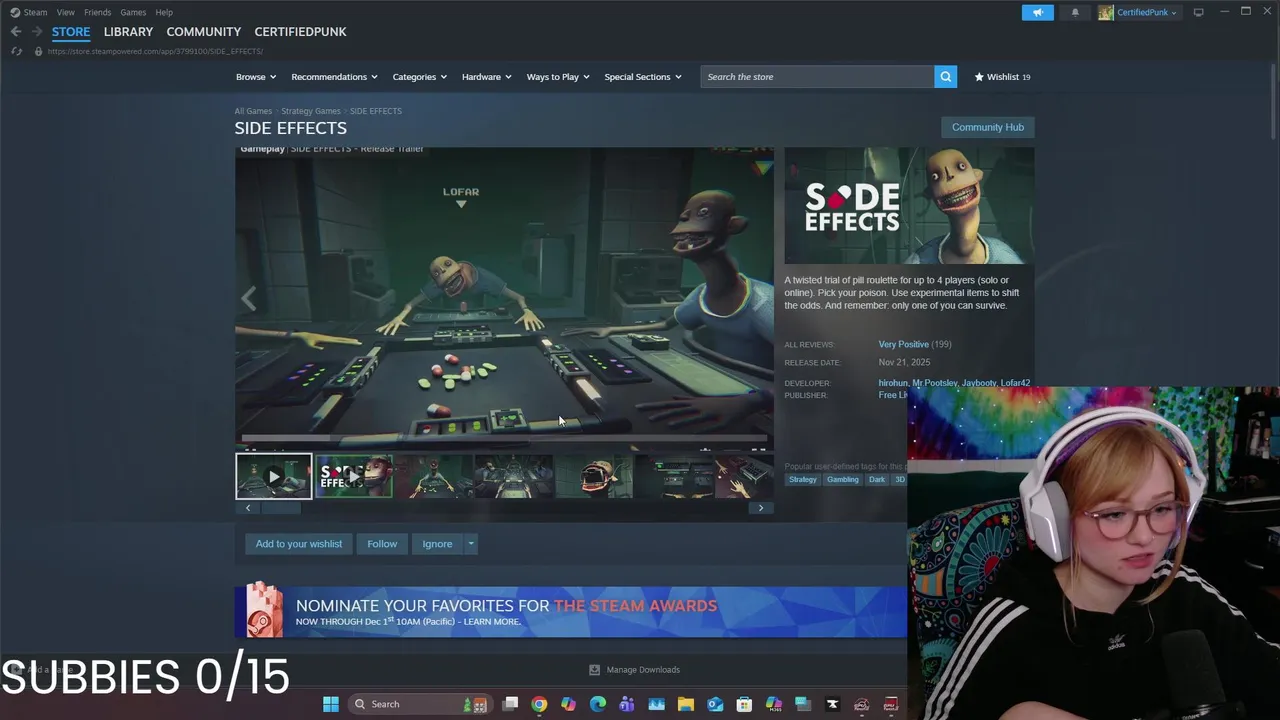The height and width of the screenshot is (720, 1280).
Task: Switch to the COMMUNITY tab
Action: click(203, 32)
